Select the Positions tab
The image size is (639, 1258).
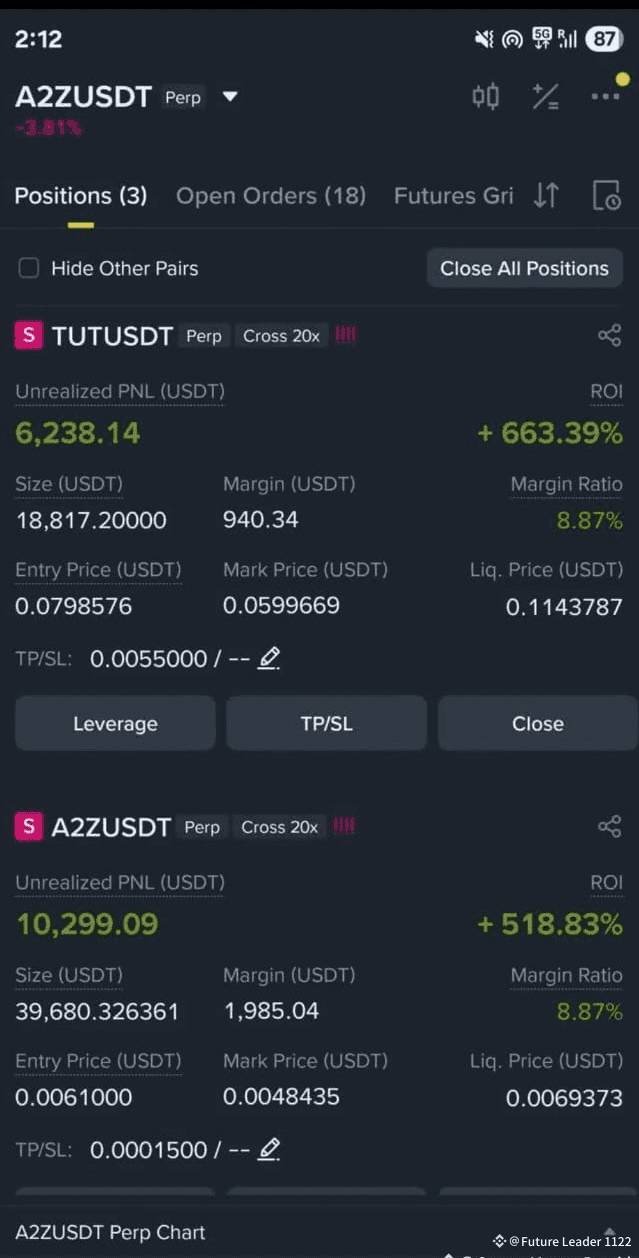pyautogui.click(x=80, y=195)
